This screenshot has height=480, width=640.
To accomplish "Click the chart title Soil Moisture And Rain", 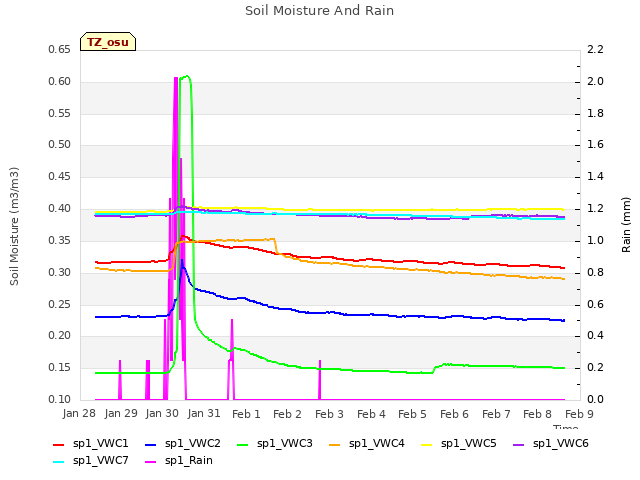I will pos(320,11).
